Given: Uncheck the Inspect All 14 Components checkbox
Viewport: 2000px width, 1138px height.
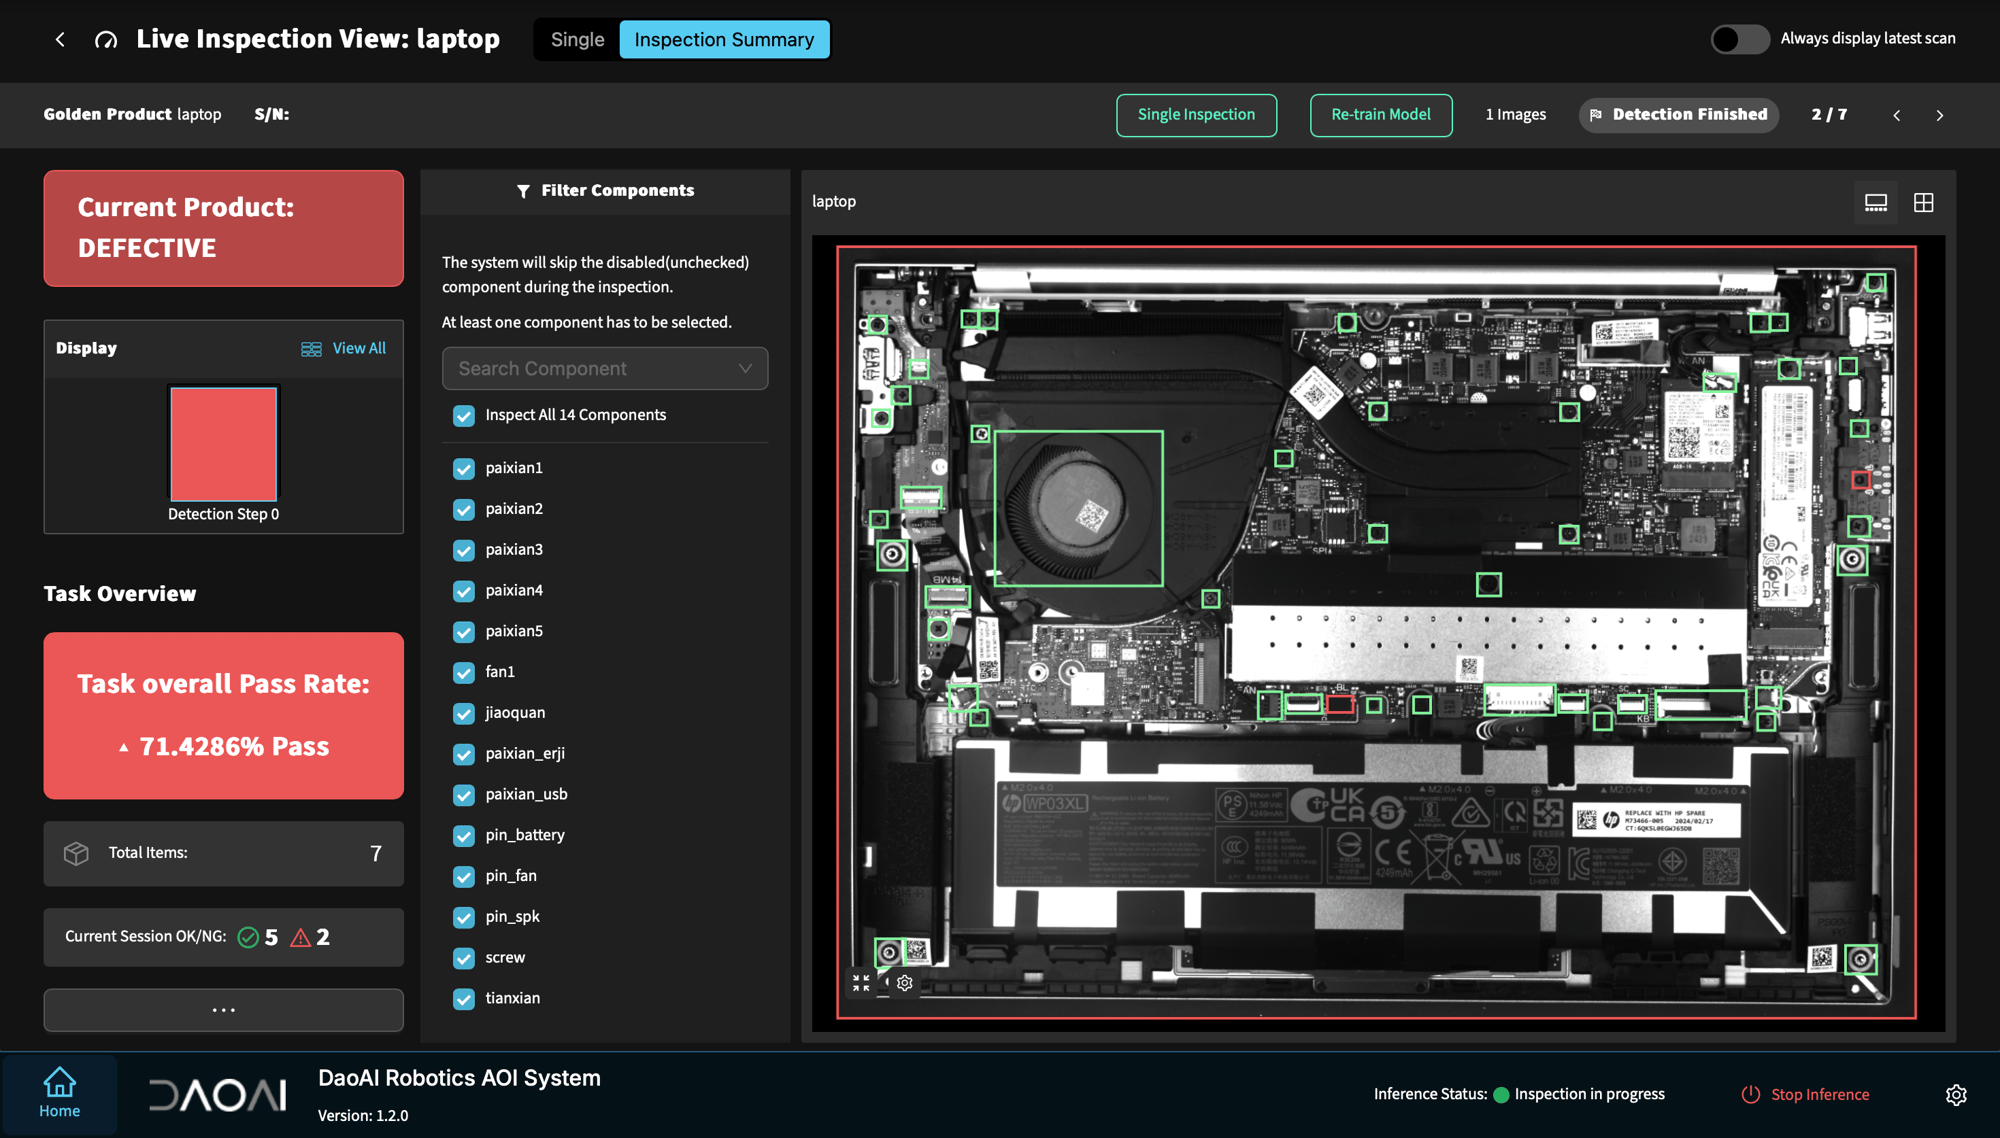Looking at the screenshot, I should pyautogui.click(x=463, y=415).
